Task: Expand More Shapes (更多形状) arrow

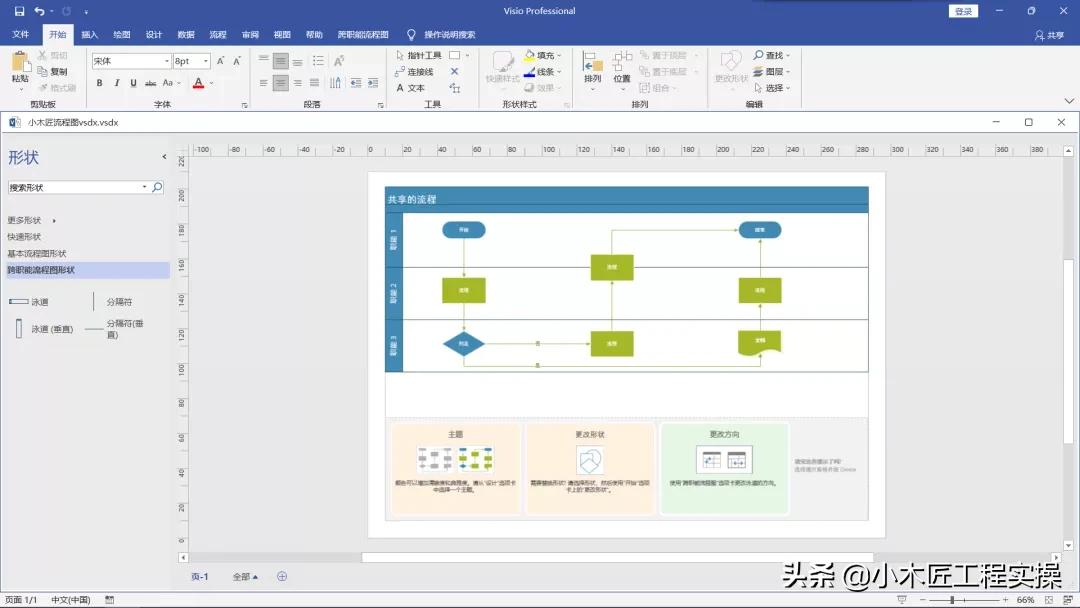Action: click(54, 220)
